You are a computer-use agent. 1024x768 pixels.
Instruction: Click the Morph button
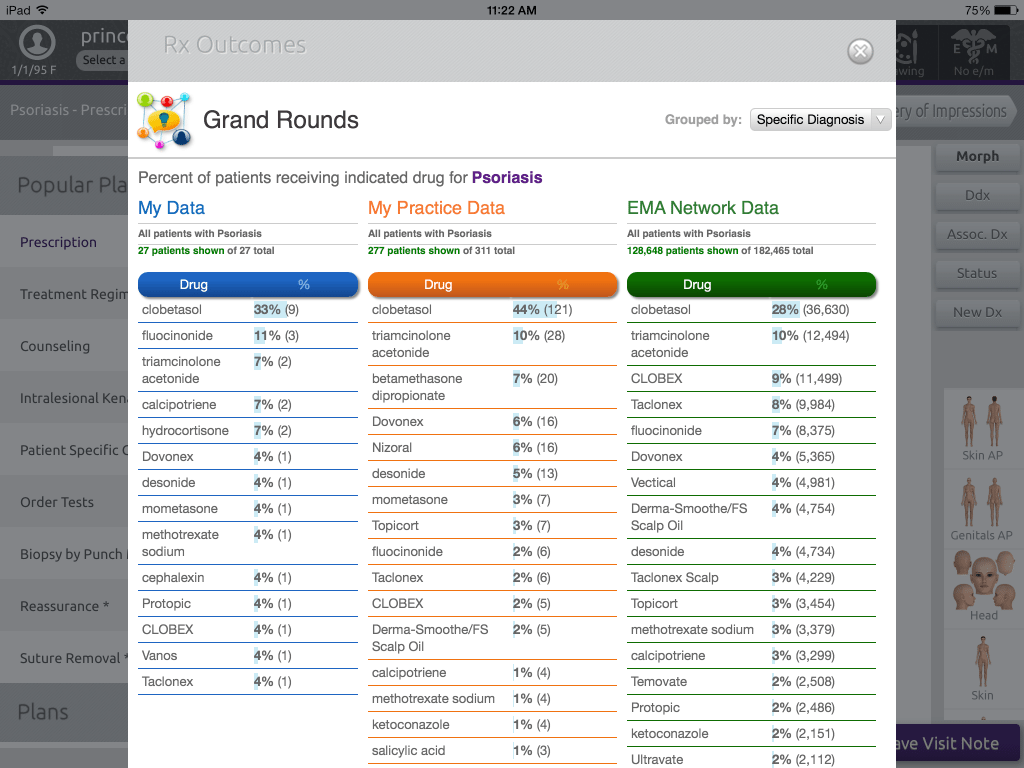click(977, 157)
